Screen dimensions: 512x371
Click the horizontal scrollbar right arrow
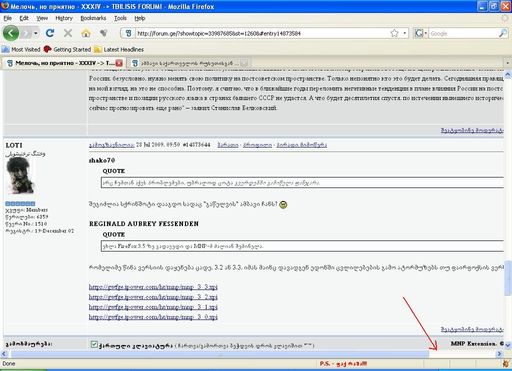click(x=499, y=354)
